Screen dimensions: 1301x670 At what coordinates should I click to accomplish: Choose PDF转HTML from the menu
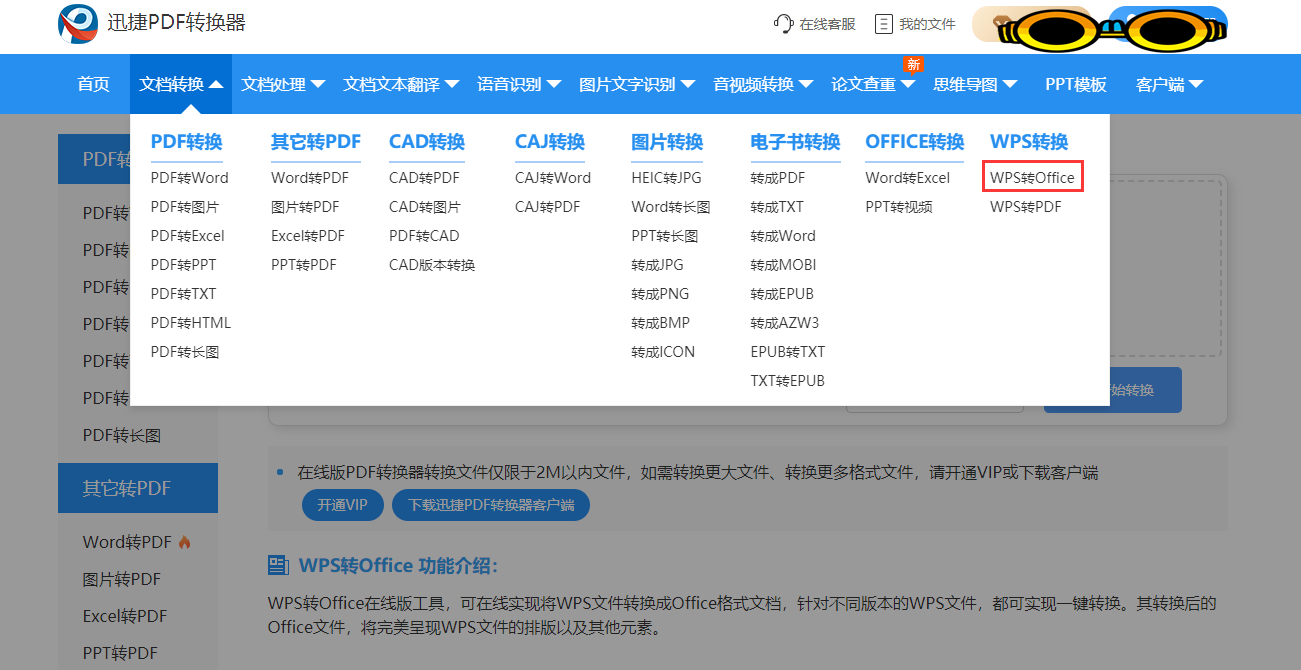pyautogui.click(x=191, y=323)
